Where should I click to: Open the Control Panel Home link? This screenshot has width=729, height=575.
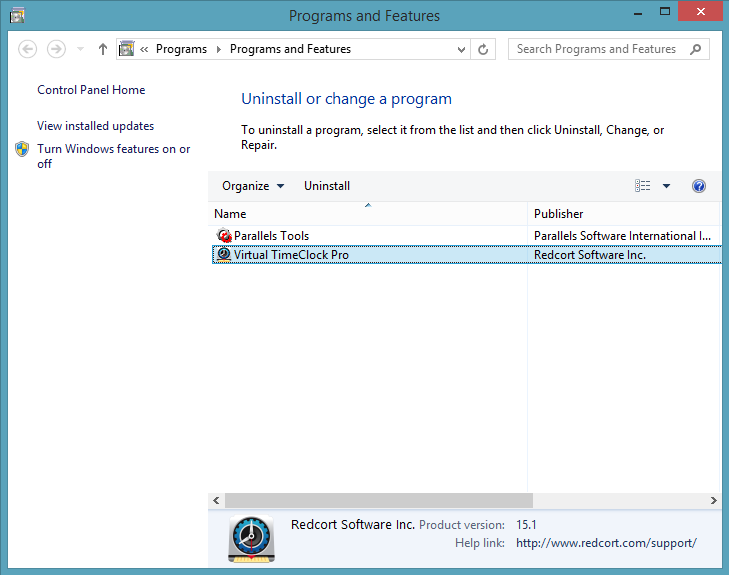point(91,90)
